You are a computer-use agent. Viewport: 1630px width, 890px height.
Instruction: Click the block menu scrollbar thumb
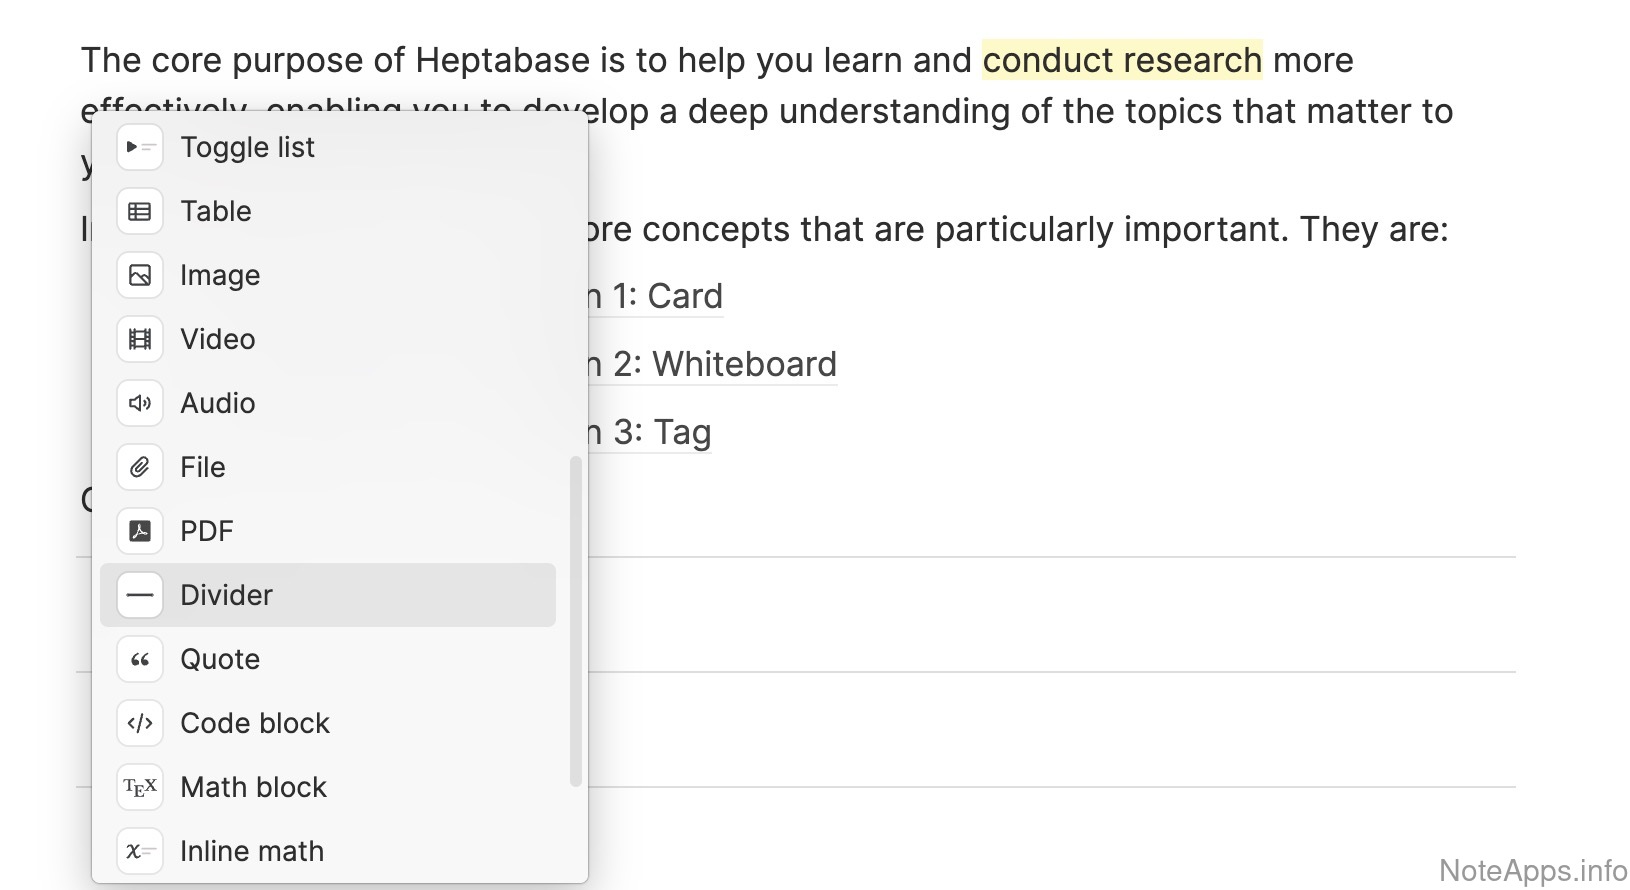[x=575, y=620]
